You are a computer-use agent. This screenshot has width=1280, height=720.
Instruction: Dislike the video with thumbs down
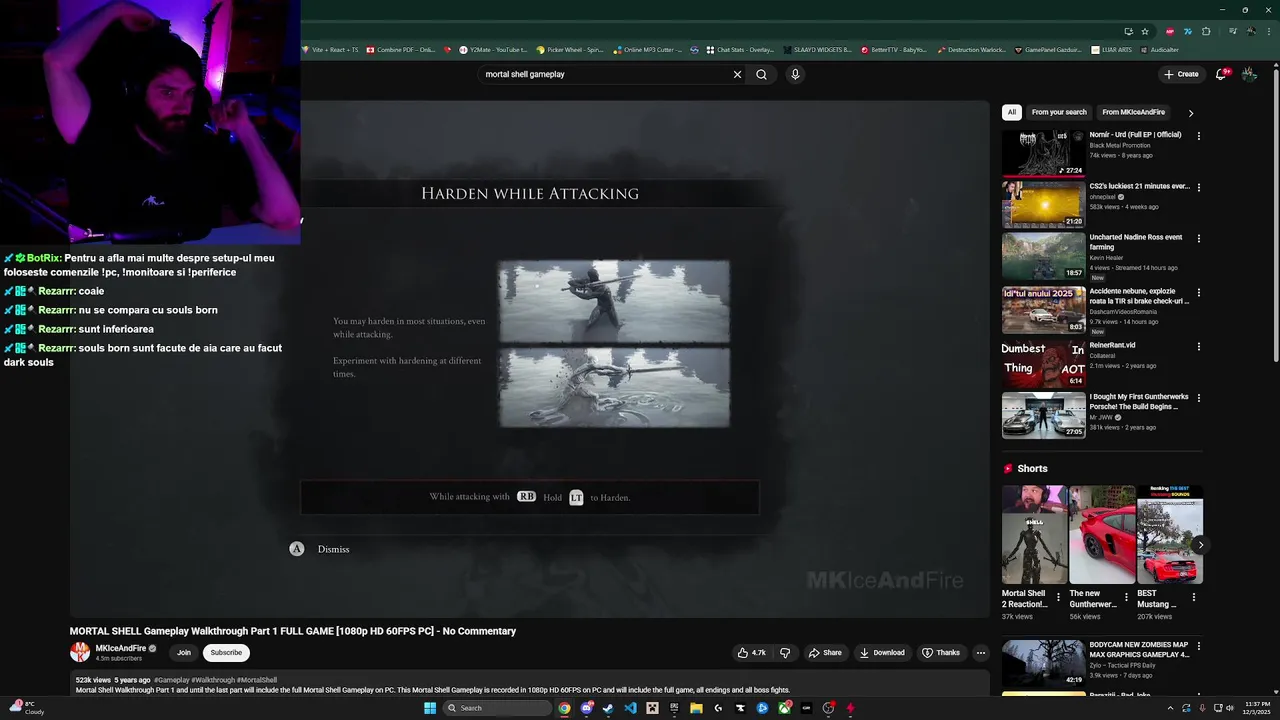tap(785, 653)
